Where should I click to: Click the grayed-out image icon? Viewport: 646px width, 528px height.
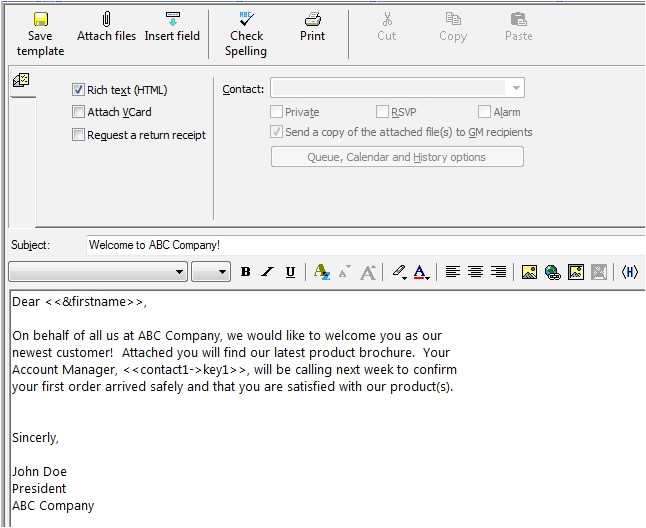[x=599, y=272]
